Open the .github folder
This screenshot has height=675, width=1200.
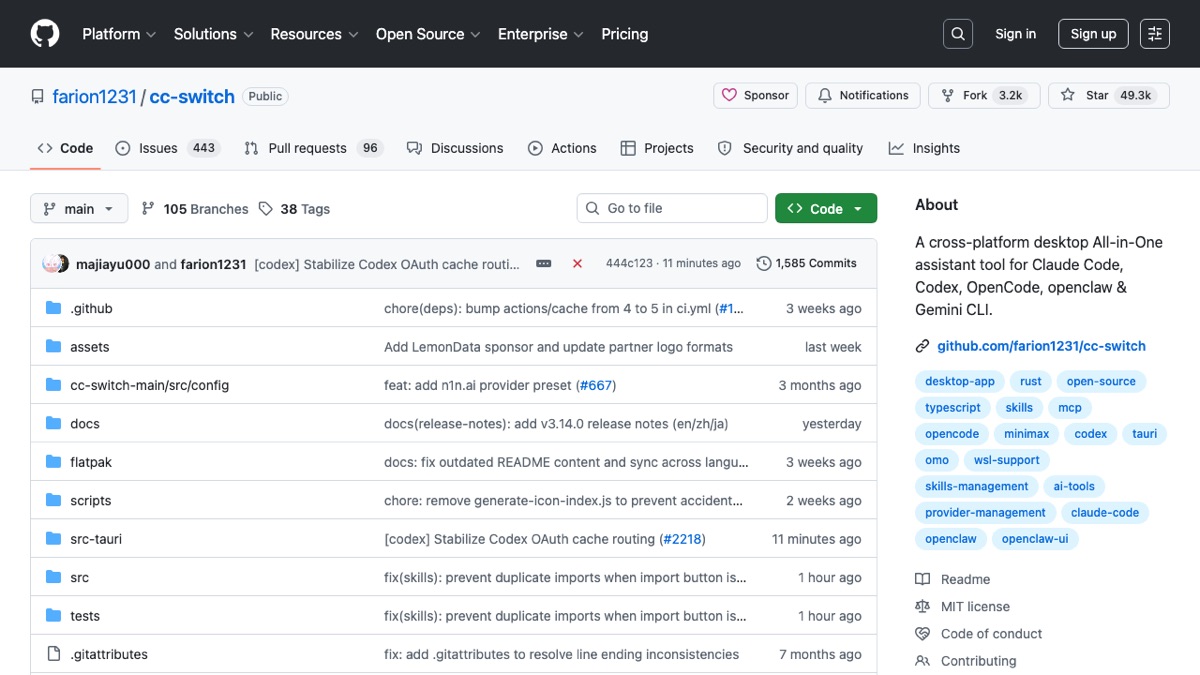click(x=91, y=309)
